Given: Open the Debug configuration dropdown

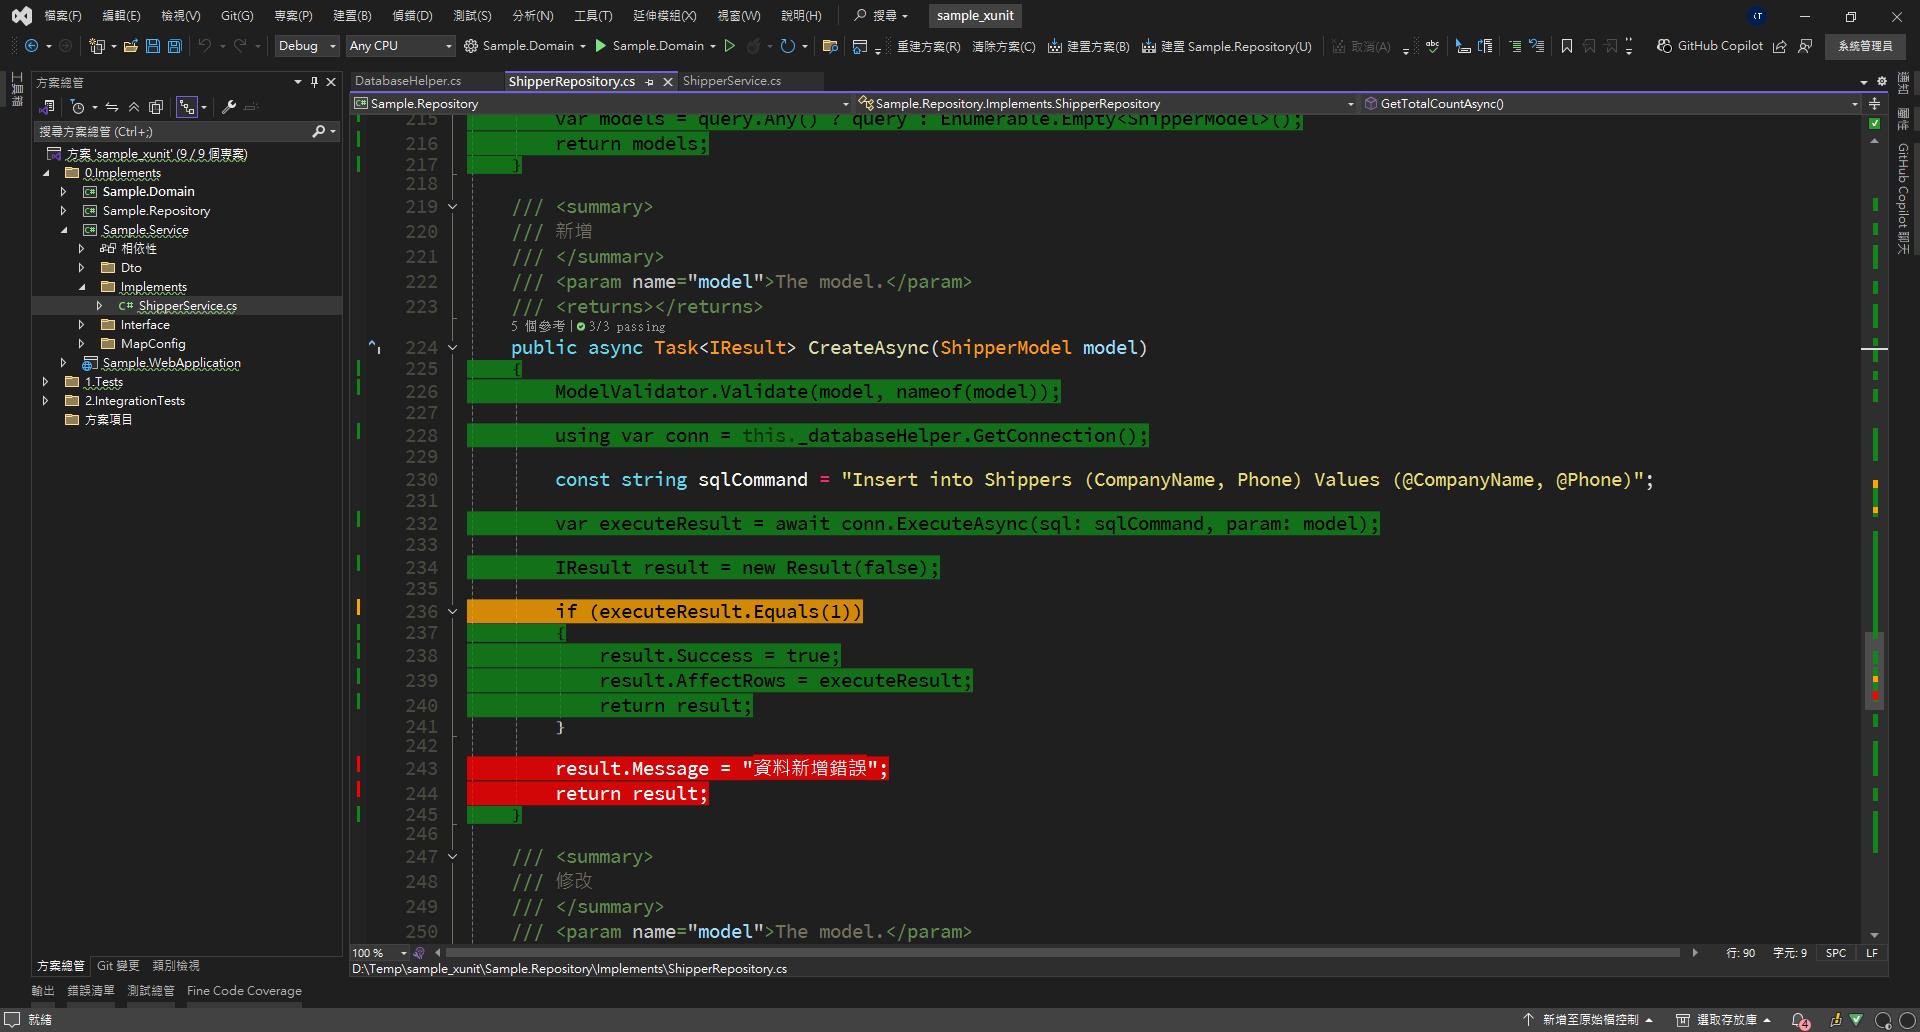Looking at the screenshot, I should pos(307,46).
